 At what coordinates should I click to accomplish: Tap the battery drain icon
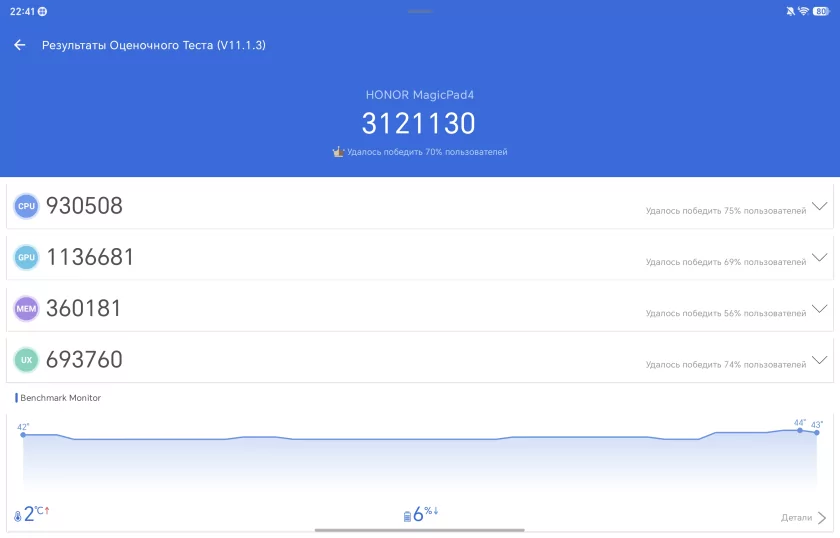pyautogui.click(x=407, y=516)
